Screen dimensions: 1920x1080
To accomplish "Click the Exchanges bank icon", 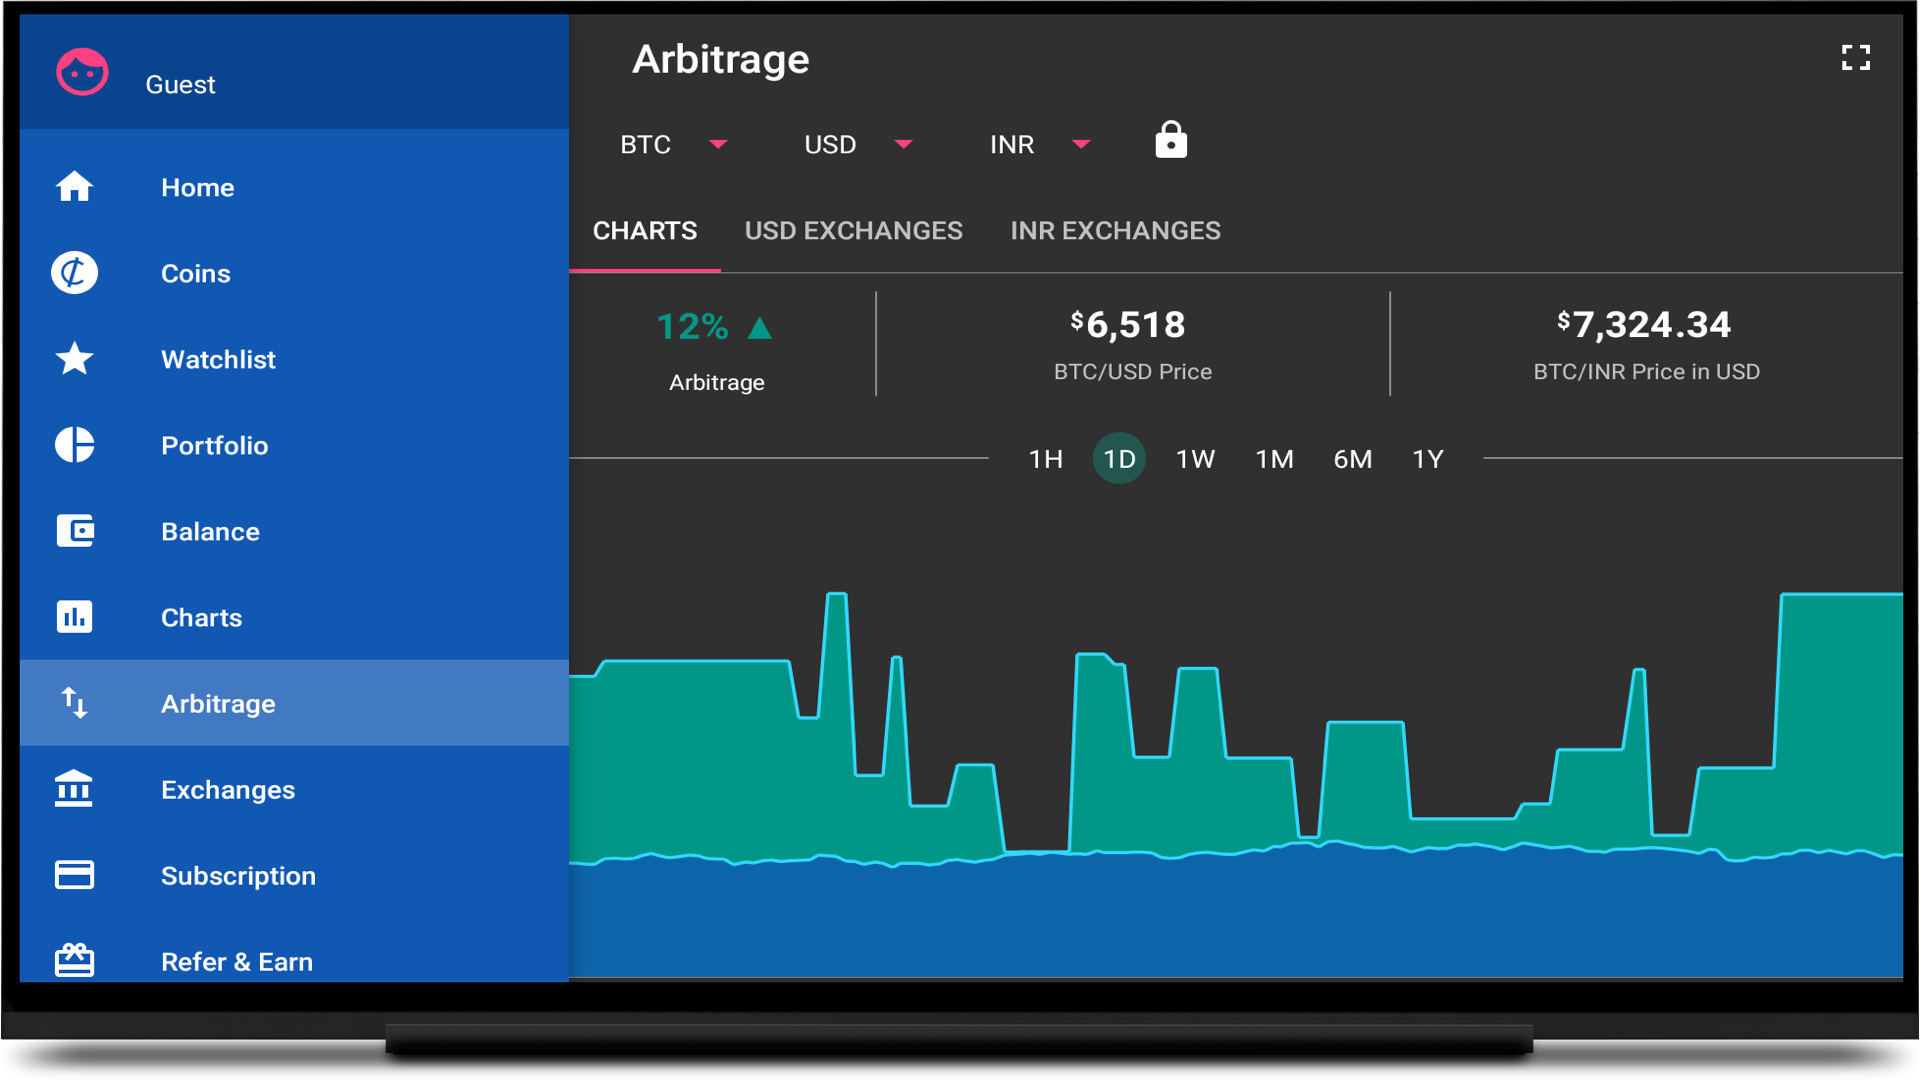I will click(75, 789).
